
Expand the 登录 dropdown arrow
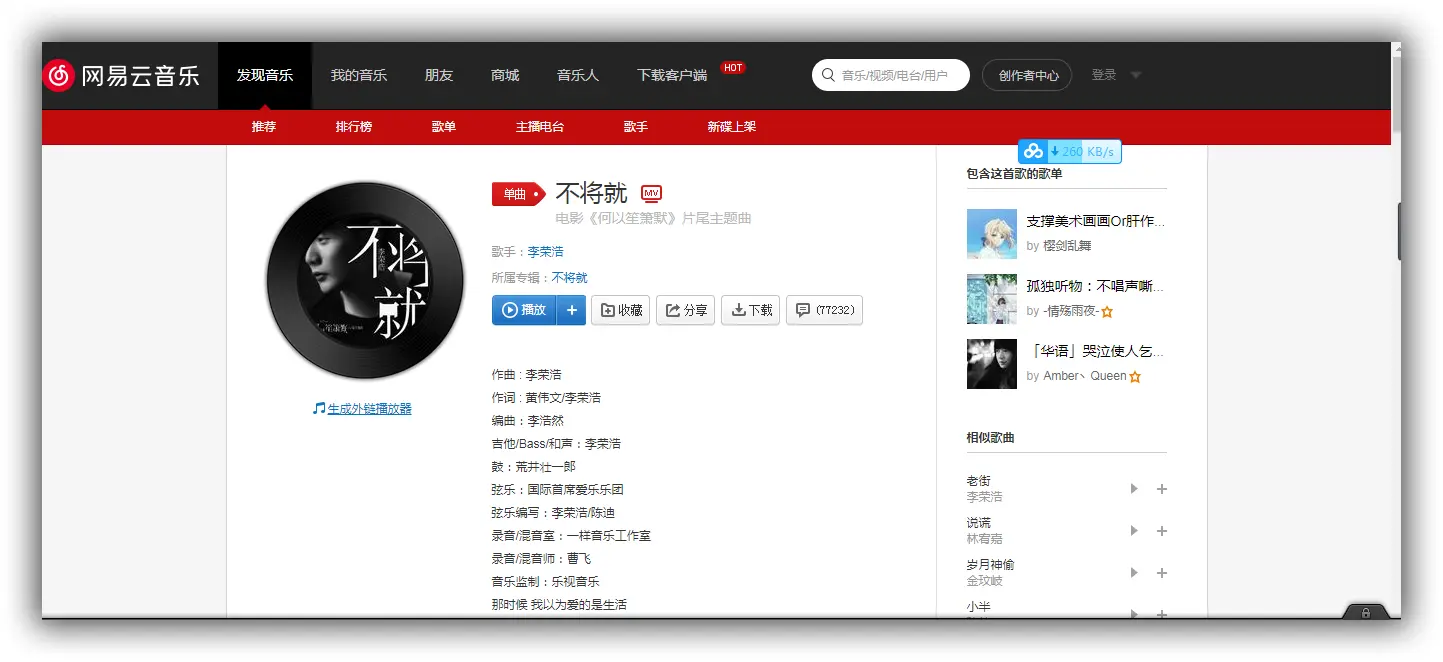1135,75
